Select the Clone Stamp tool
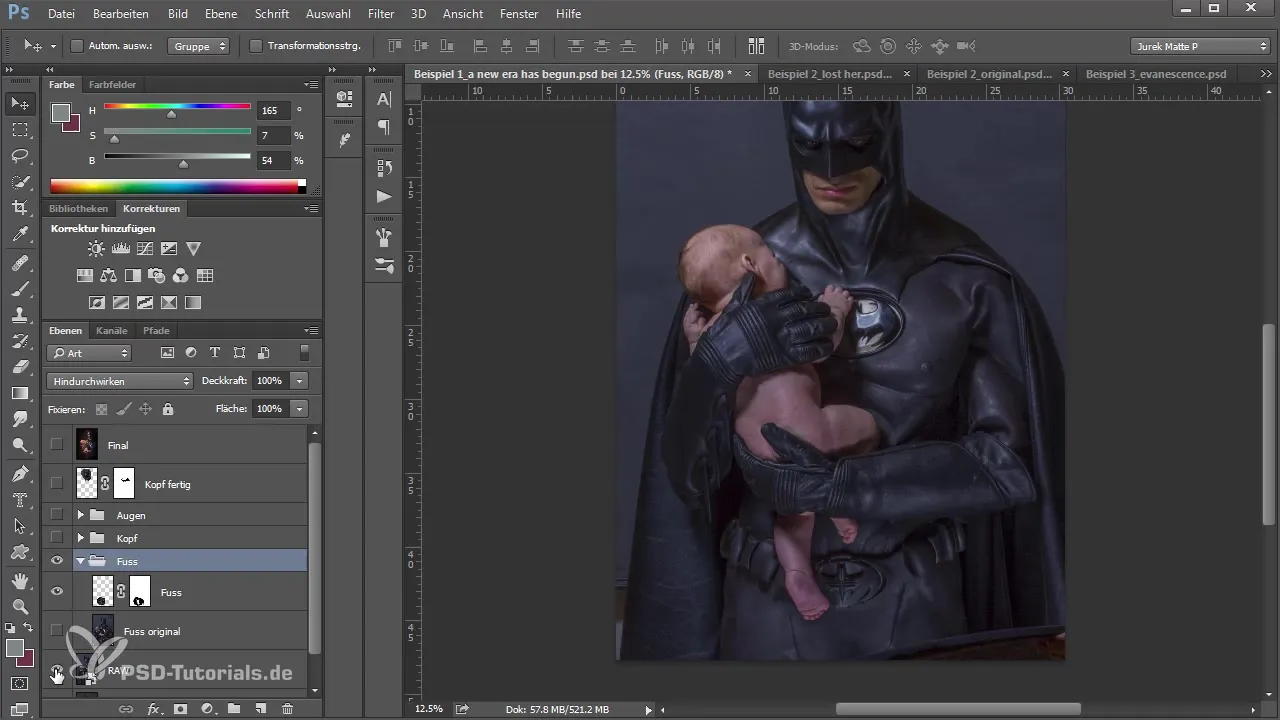The width and height of the screenshot is (1280, 720). coord(20,315)
